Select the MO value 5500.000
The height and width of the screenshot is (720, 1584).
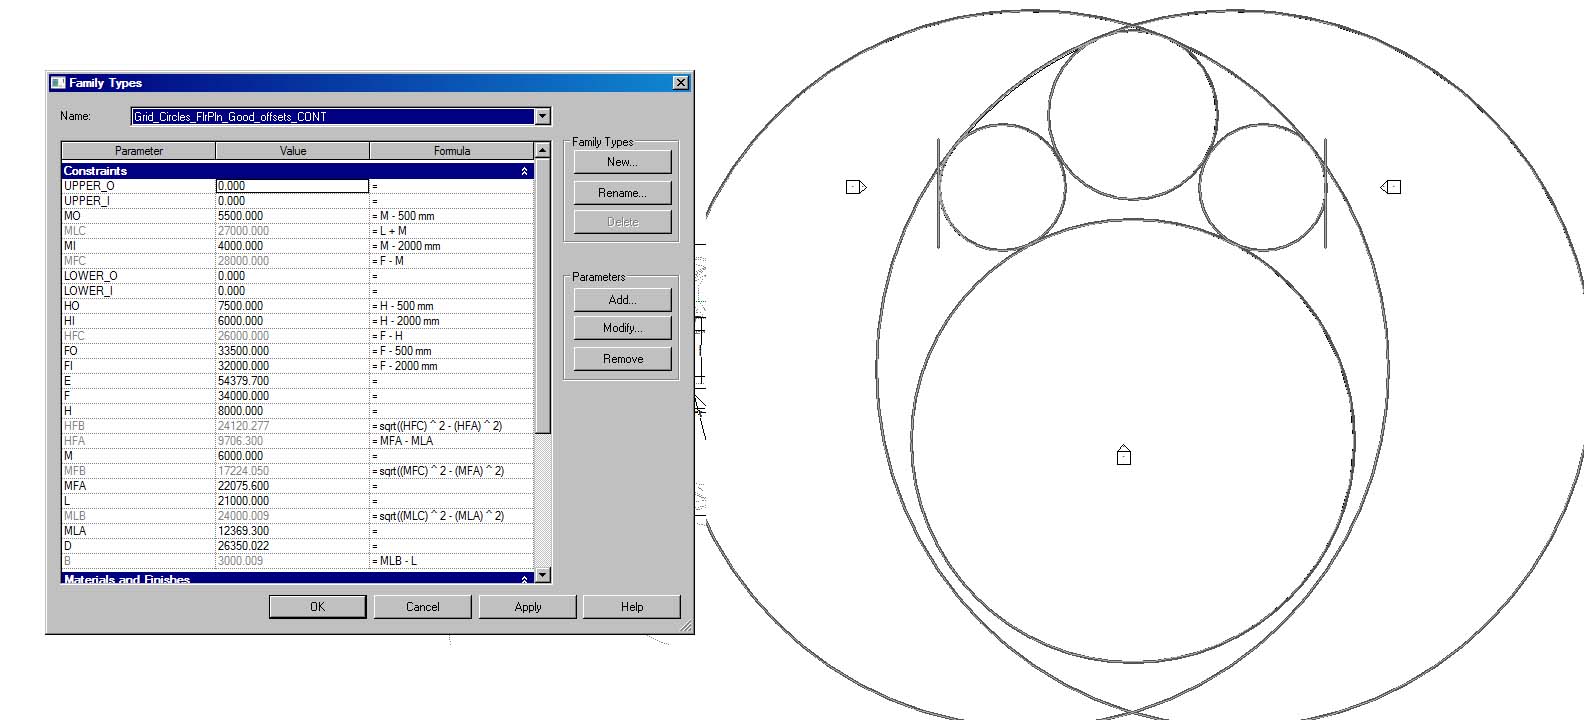point(292,216)
